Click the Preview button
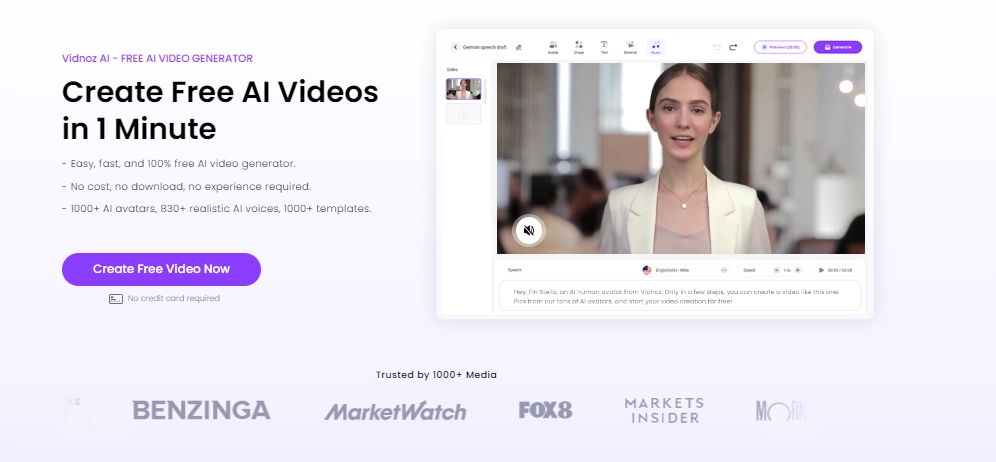Image resolution: width=996 pixels, height=462 pixels. pyautogui.click(x=780, y=47)
